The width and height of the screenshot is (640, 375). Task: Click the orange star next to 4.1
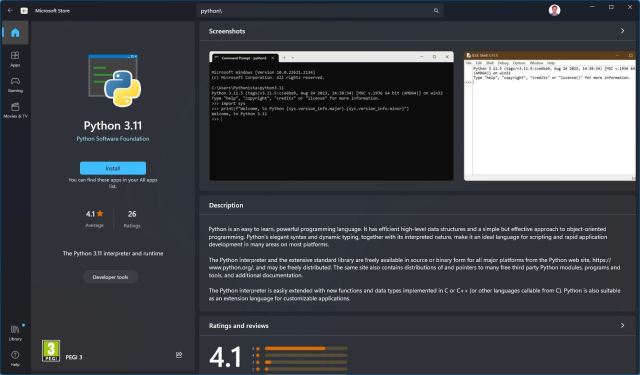100,213
